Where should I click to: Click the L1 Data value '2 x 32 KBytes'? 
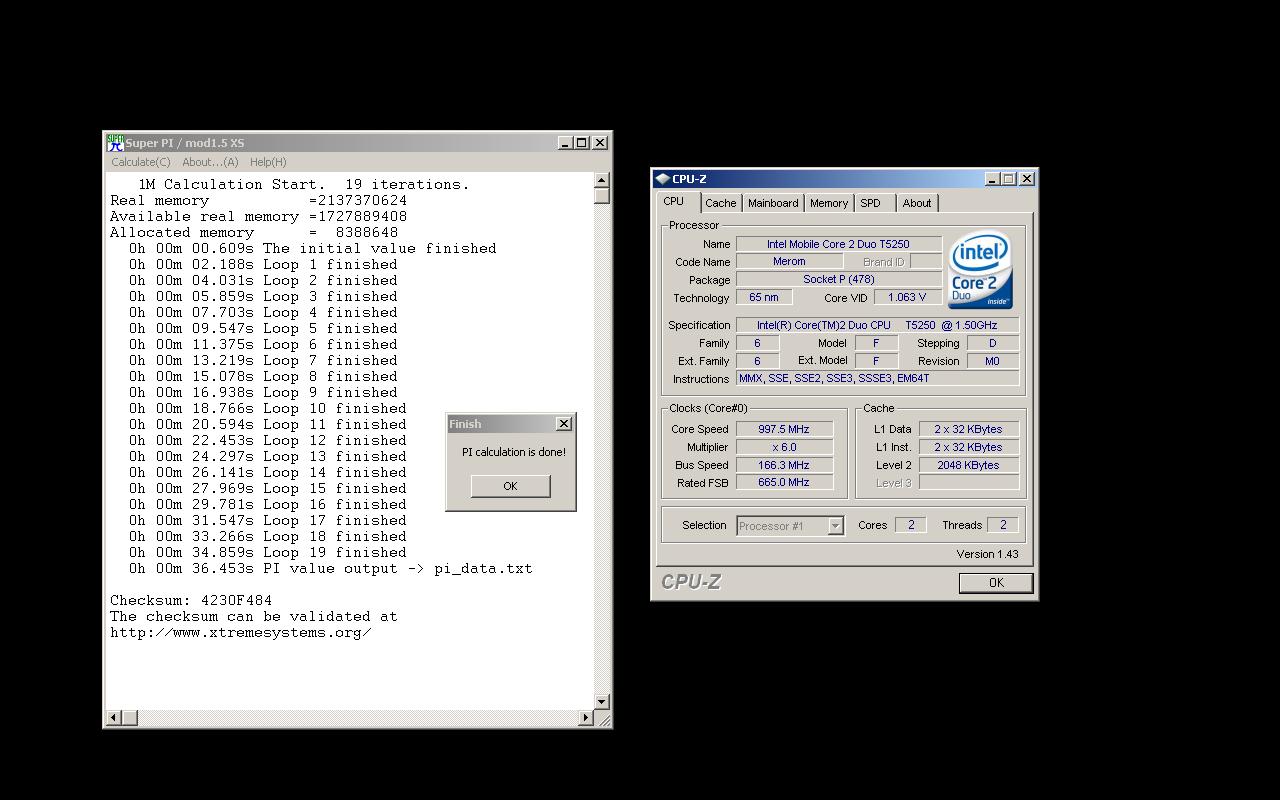[968, 429]
